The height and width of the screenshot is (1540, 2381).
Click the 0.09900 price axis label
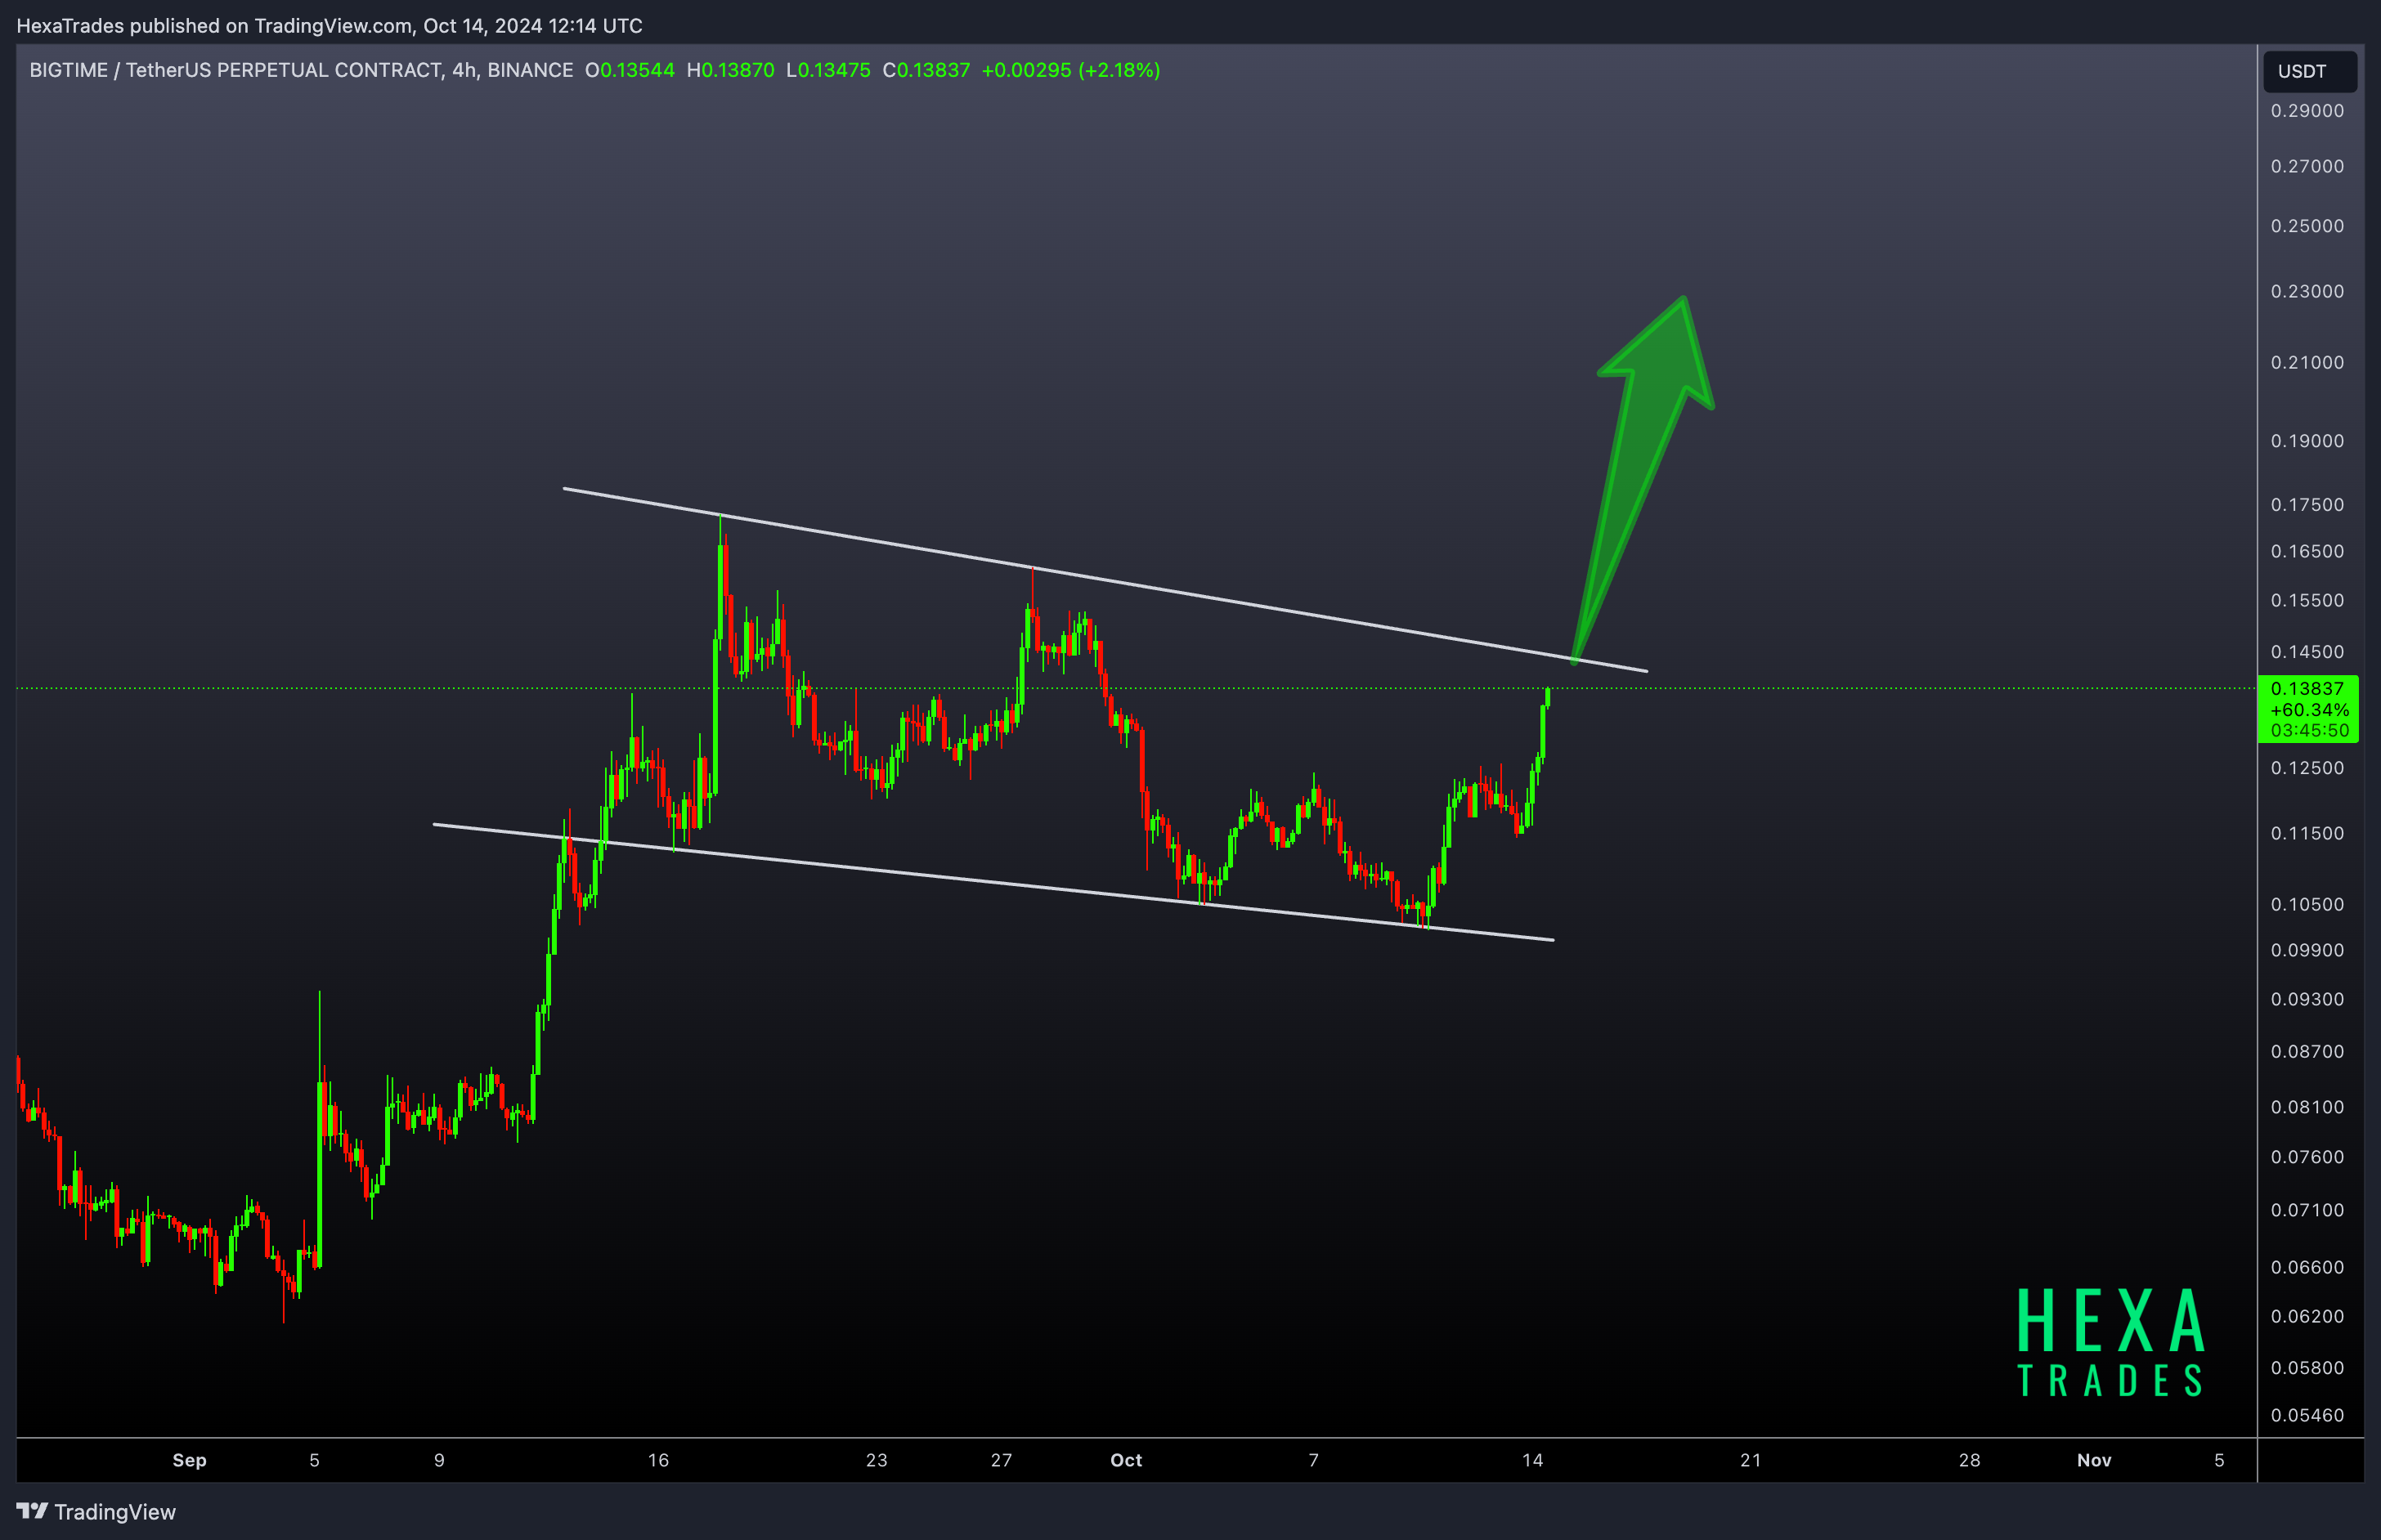(x=2307, y=950)
